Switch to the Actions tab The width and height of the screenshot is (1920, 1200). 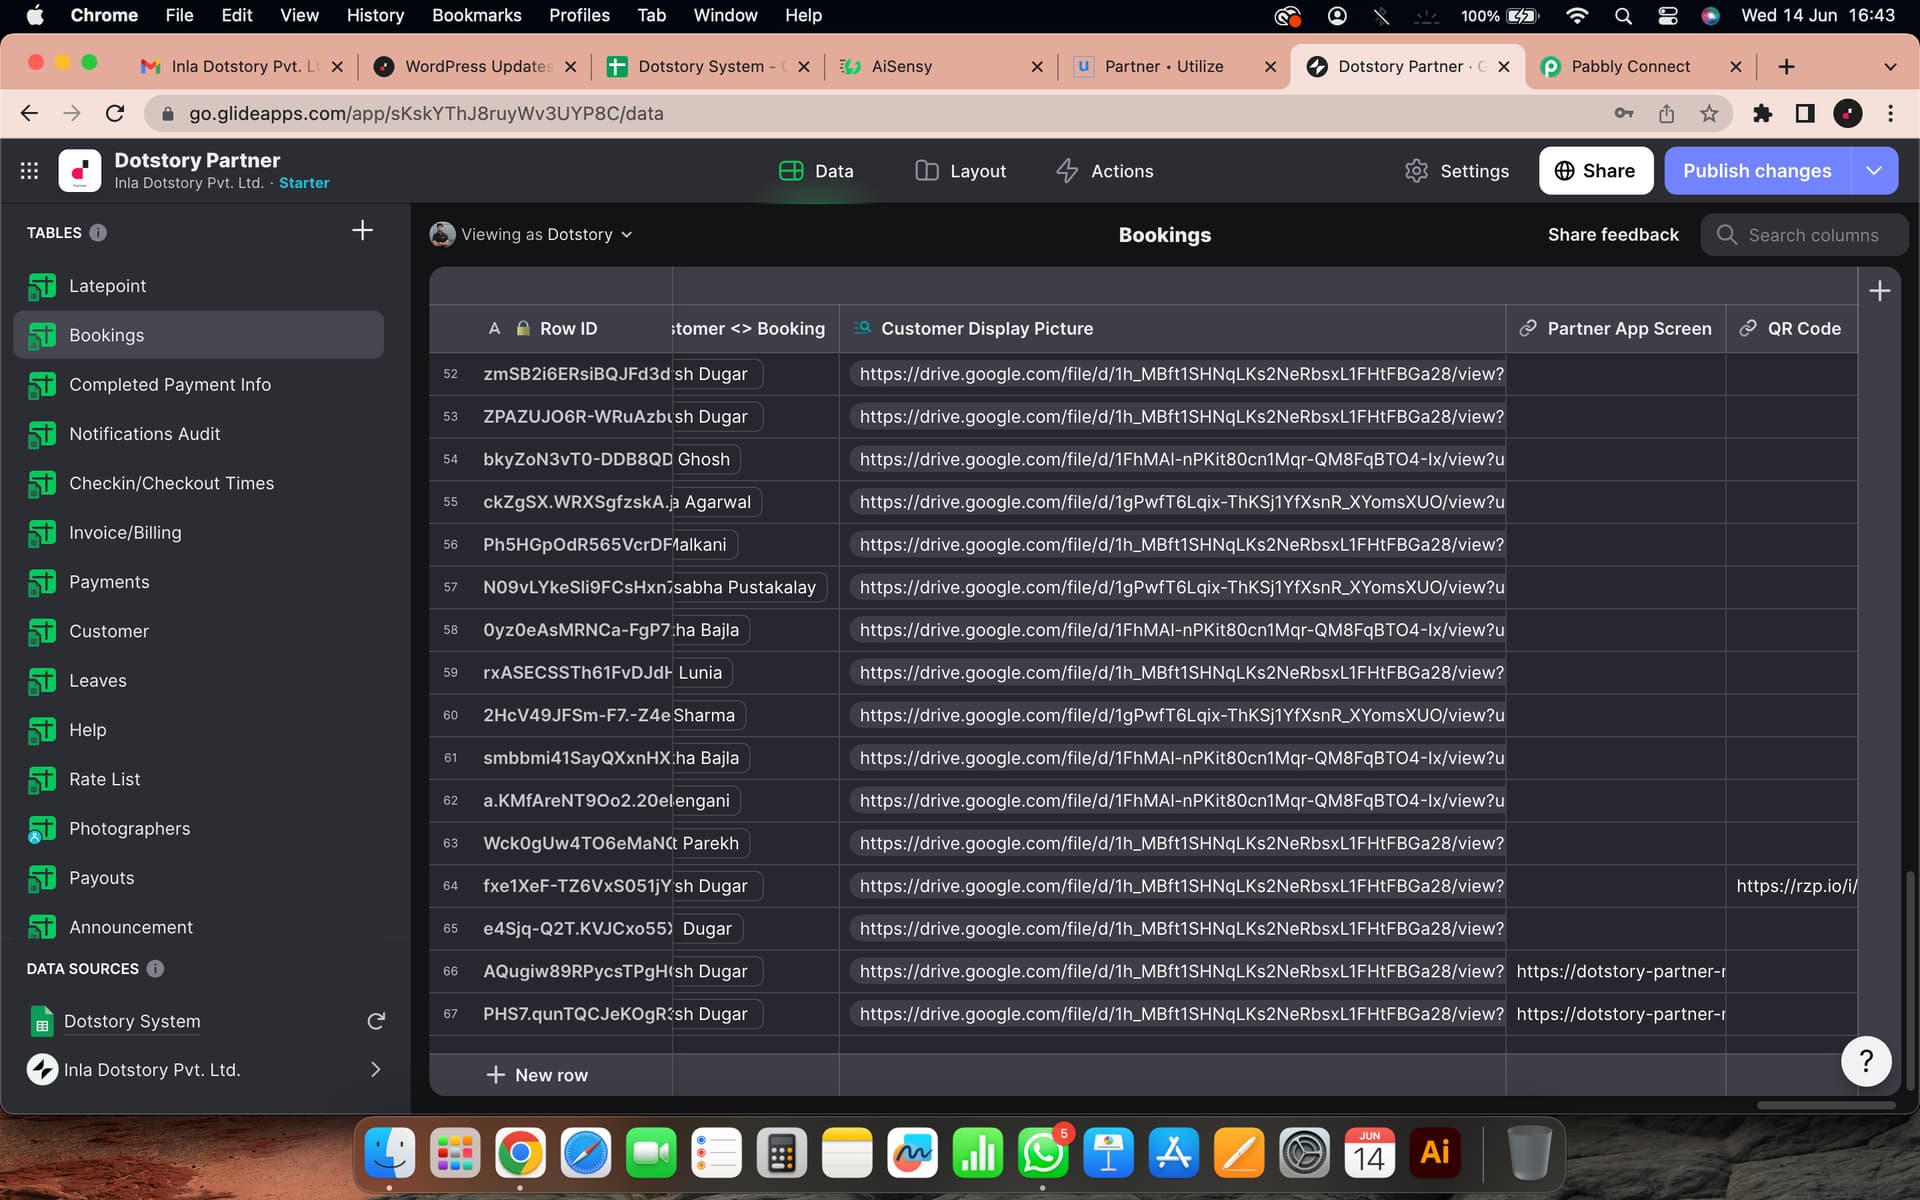[x=1104, y=171]
